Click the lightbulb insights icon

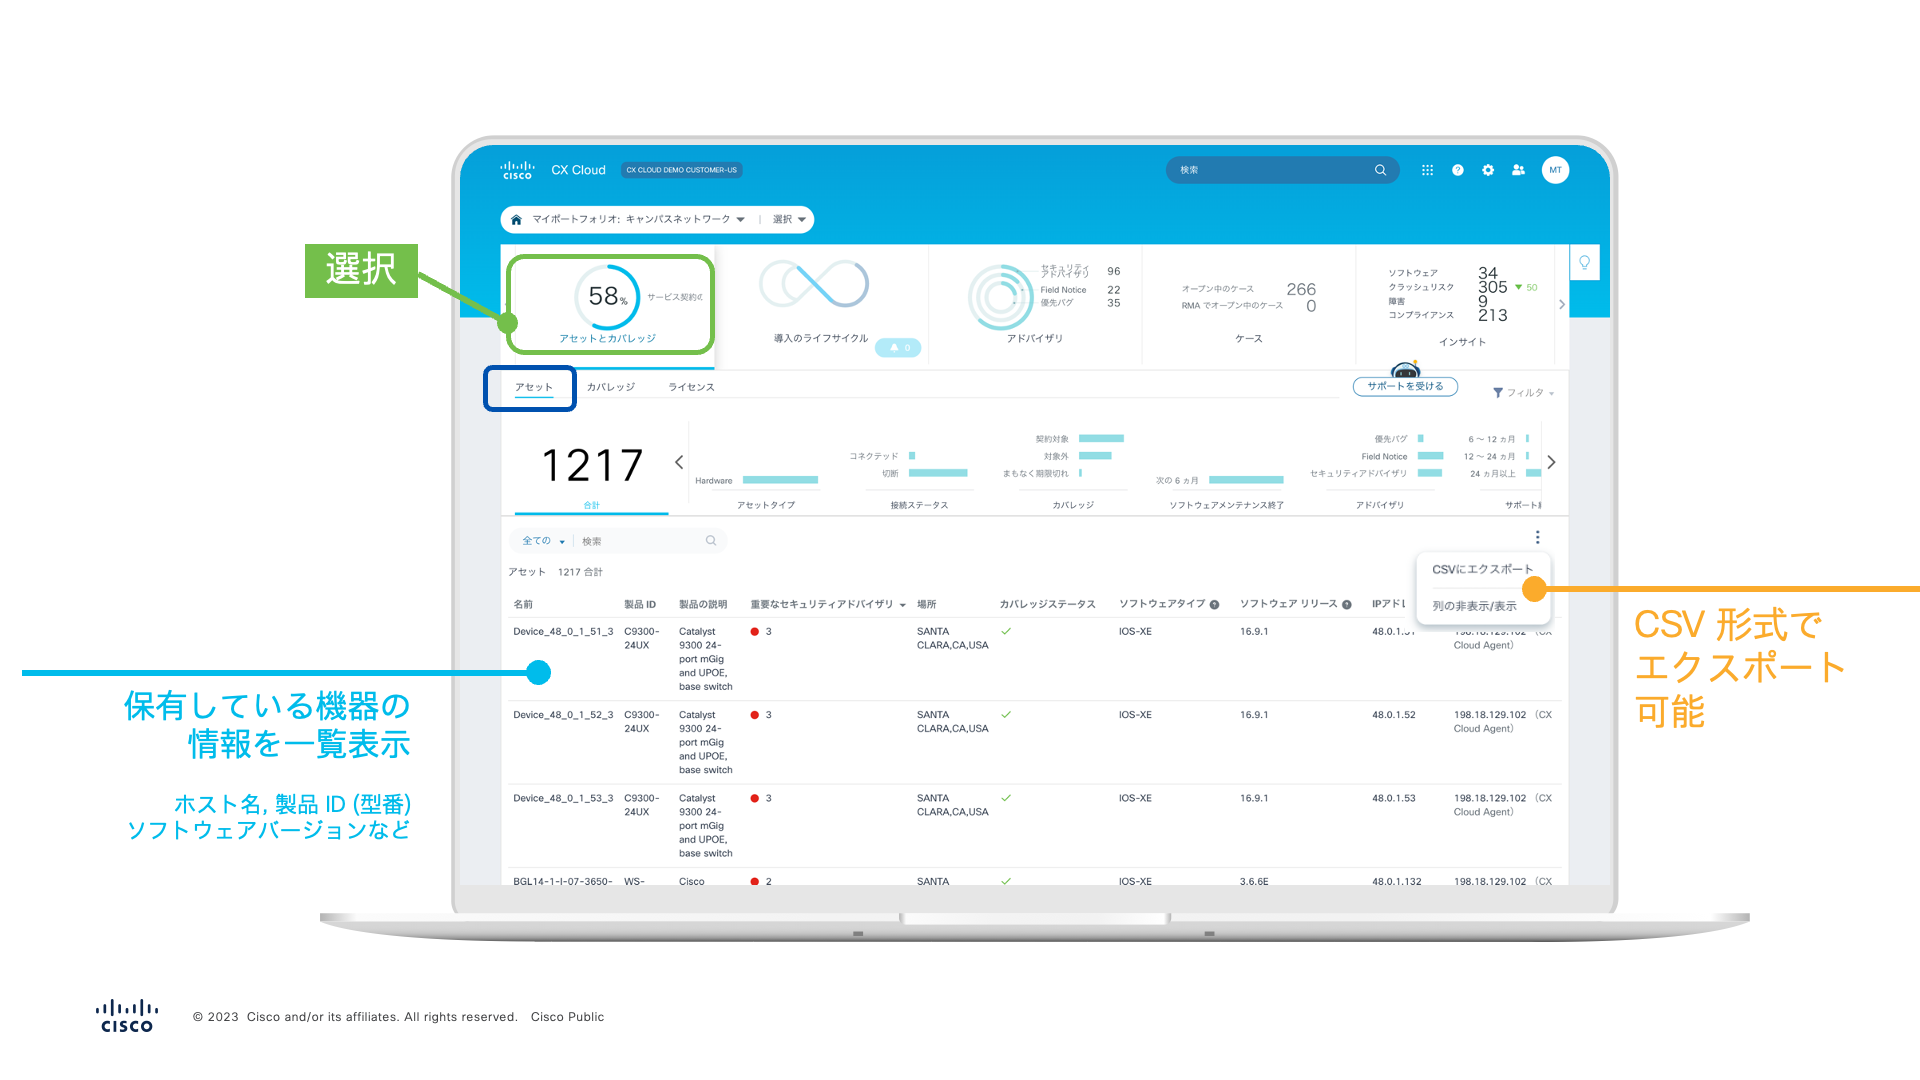click(1584, 263)
